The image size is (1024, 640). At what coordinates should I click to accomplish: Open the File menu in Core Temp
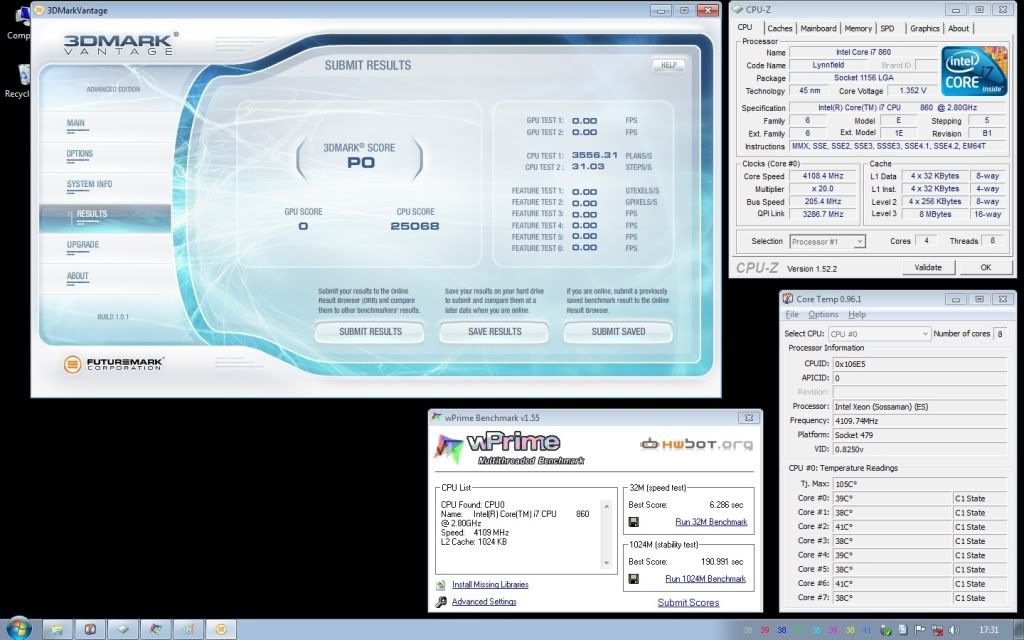(792, 314)
